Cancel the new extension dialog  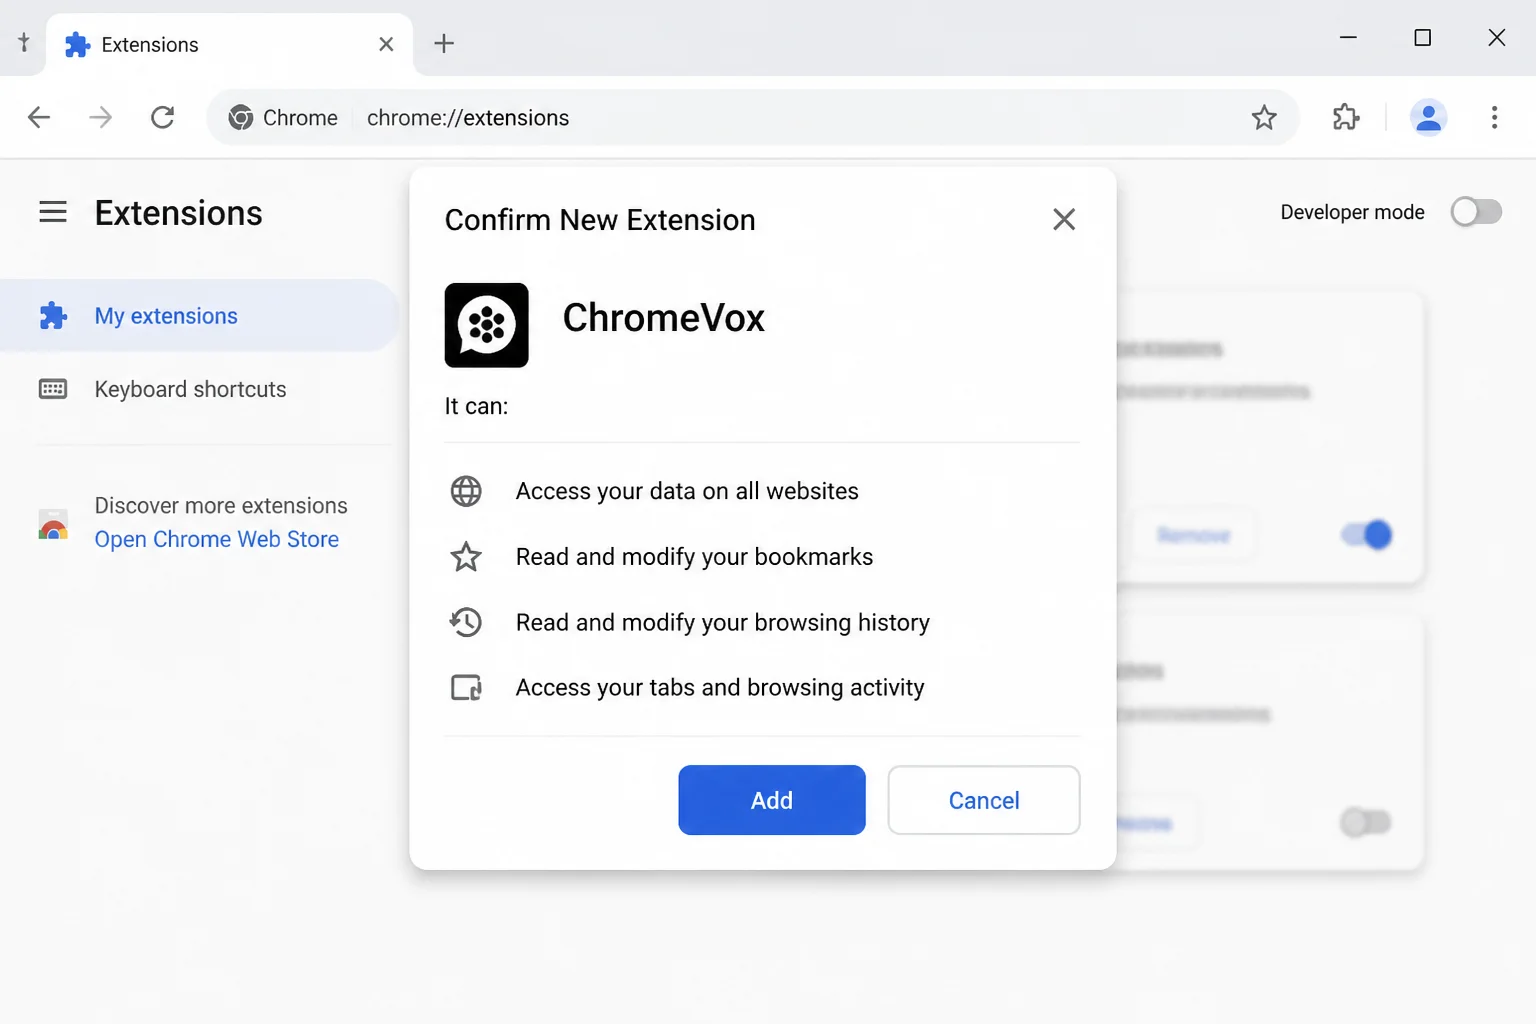click(x=983, y=800)
